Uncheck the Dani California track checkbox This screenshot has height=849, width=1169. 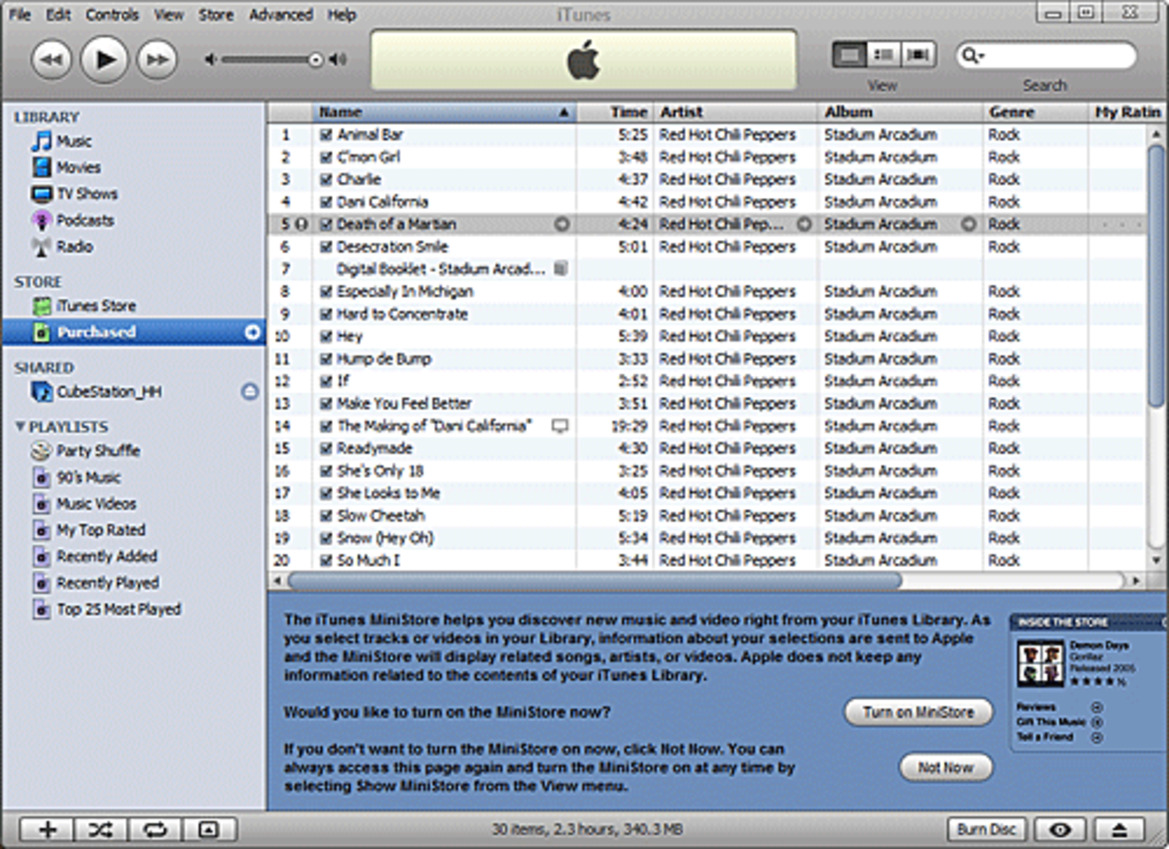point(326,202)
